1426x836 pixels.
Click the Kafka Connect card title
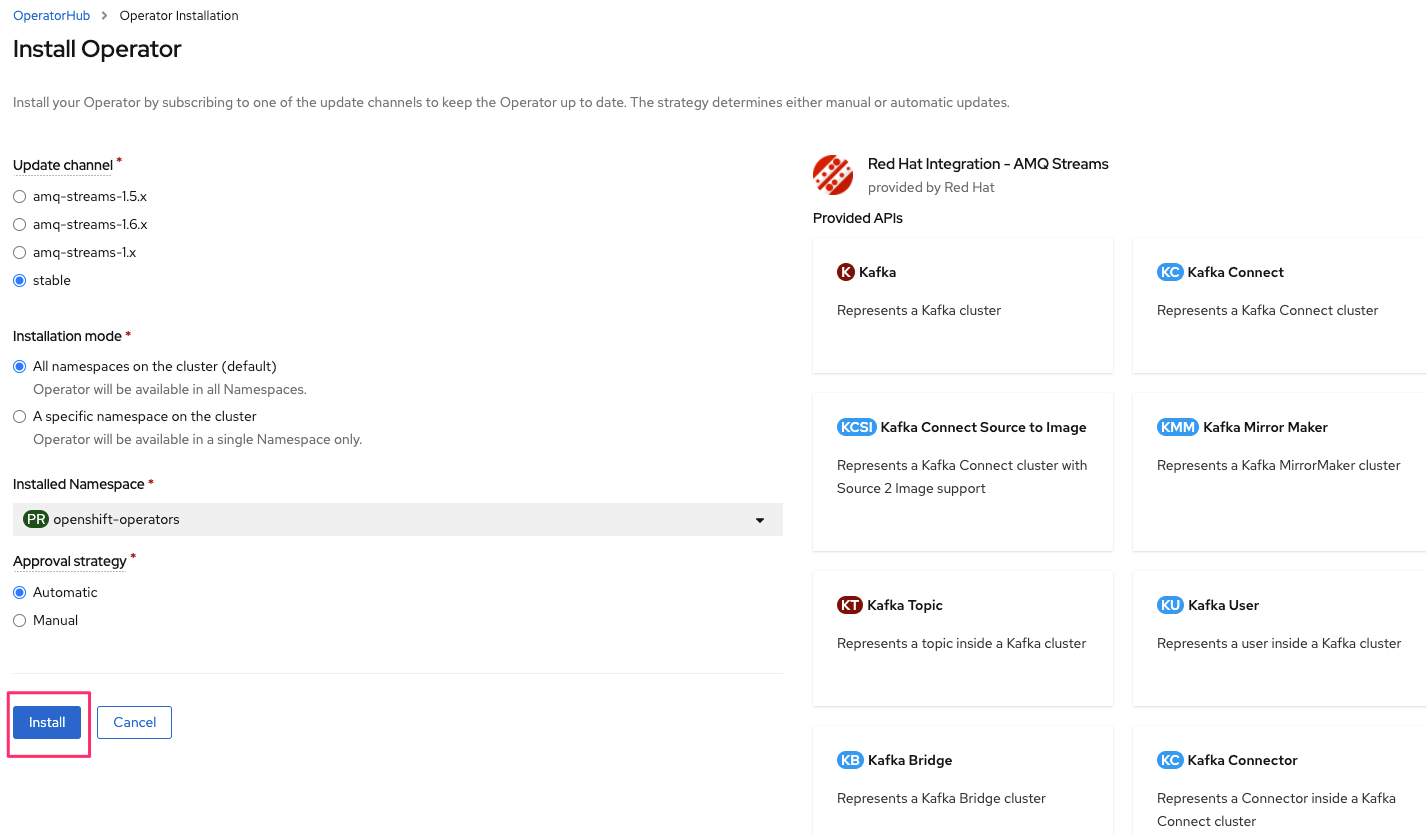coord(1236,272)
